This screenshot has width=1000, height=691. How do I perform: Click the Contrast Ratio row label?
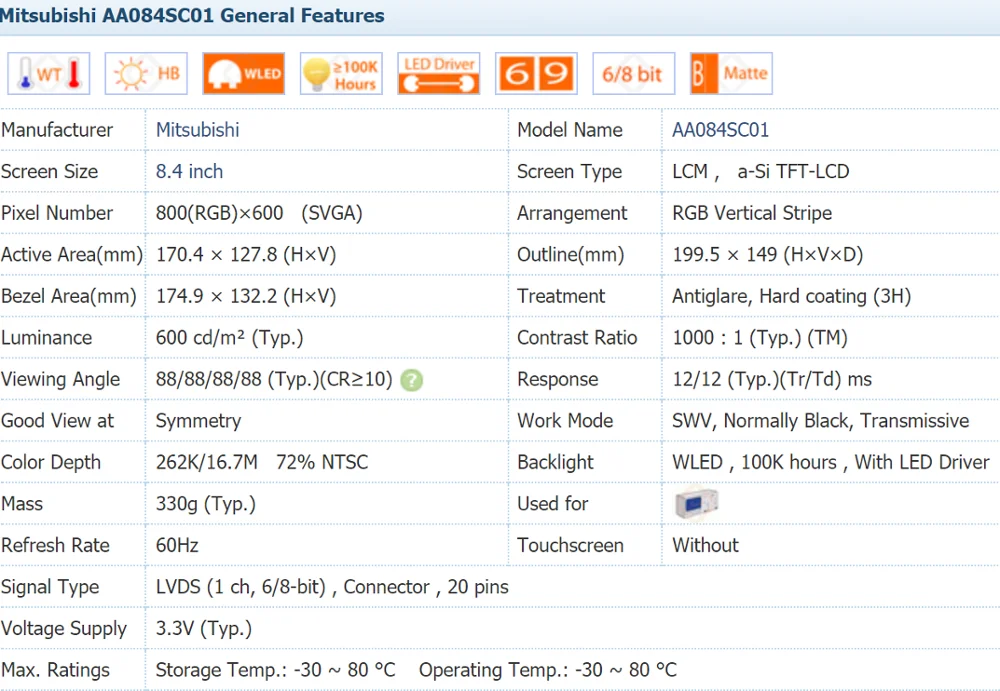pos(577,338)
